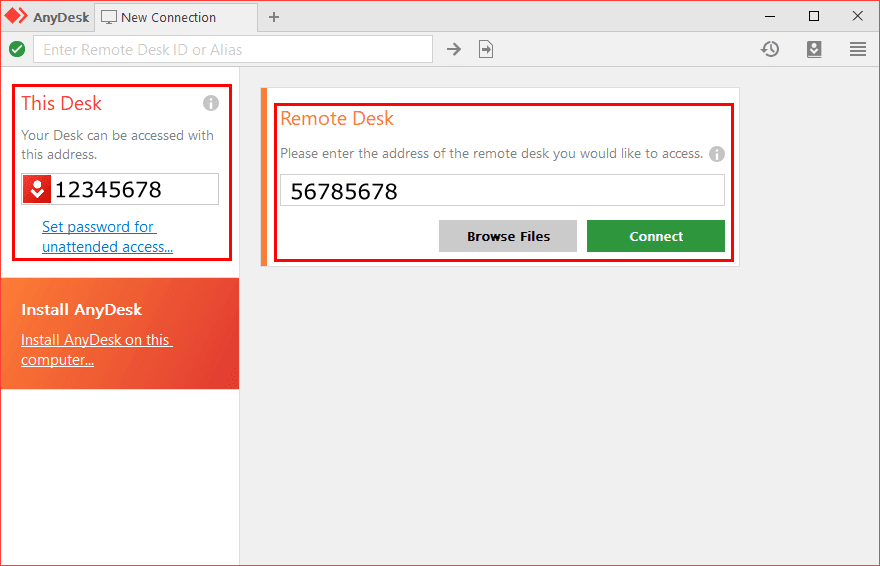Click info icon beside remote desk description

pos(717,154)
